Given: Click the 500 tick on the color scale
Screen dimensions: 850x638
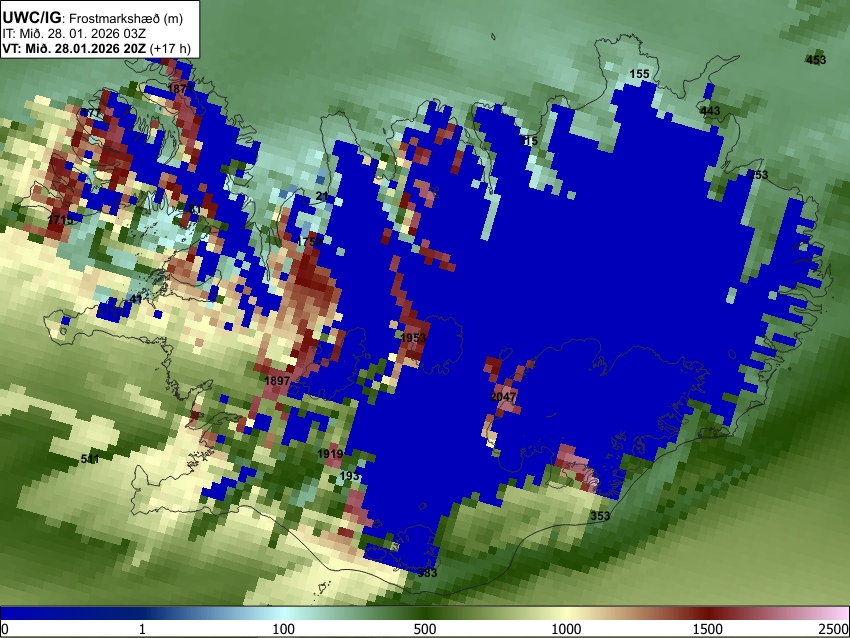Looking at the screenshot, I should coord(425,629).
